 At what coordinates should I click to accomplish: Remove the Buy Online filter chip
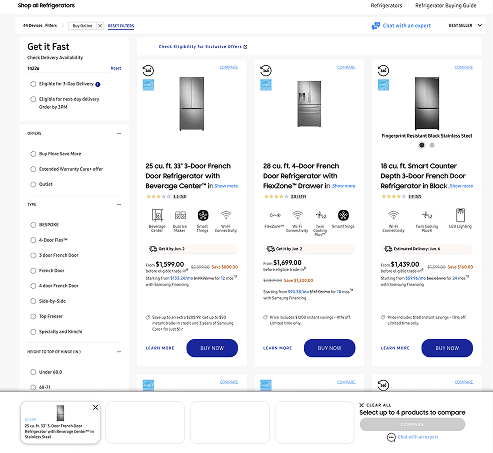(x=100, y=26)
